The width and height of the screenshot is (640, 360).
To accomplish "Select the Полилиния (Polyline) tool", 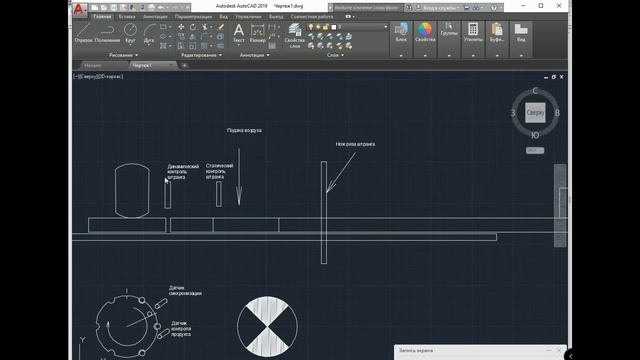I will [x=107, y=33].
